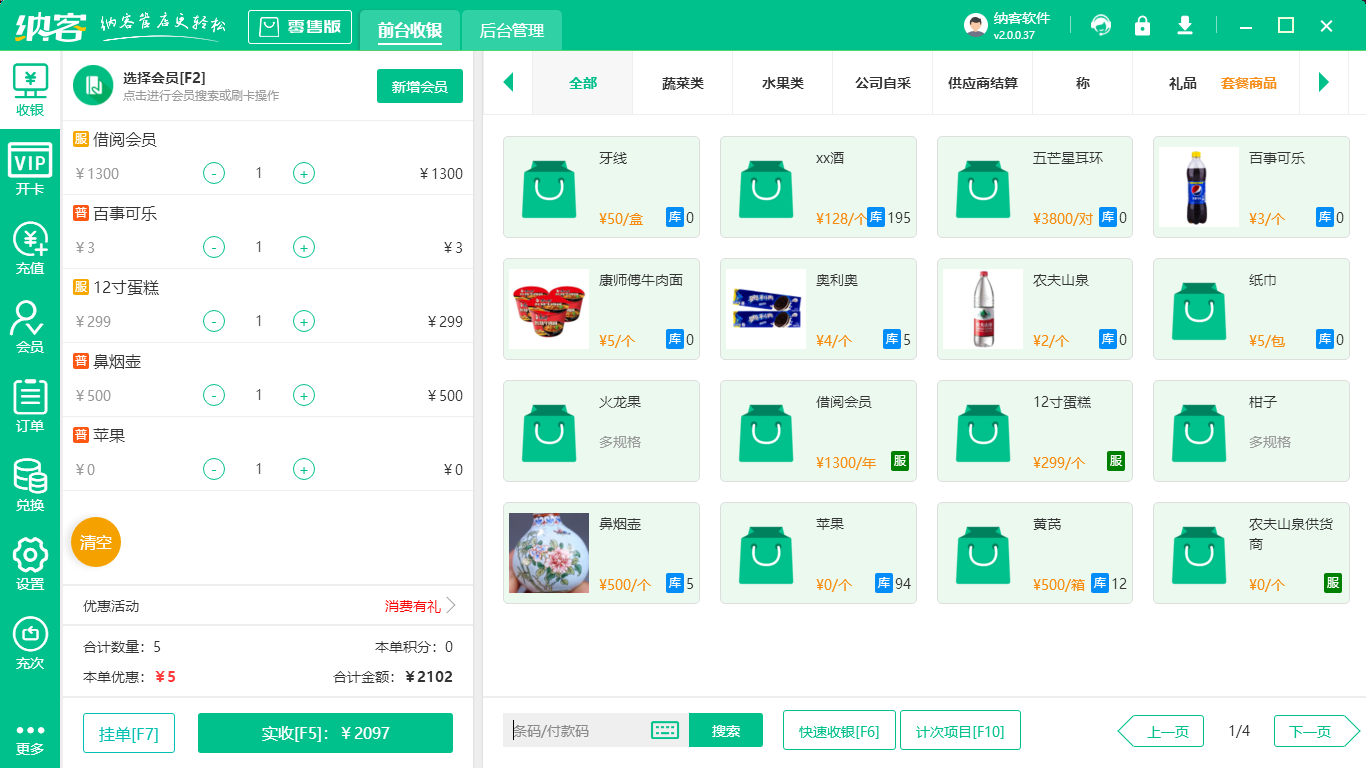Click the barcode/payment code input field

click(x=578, y=731)
